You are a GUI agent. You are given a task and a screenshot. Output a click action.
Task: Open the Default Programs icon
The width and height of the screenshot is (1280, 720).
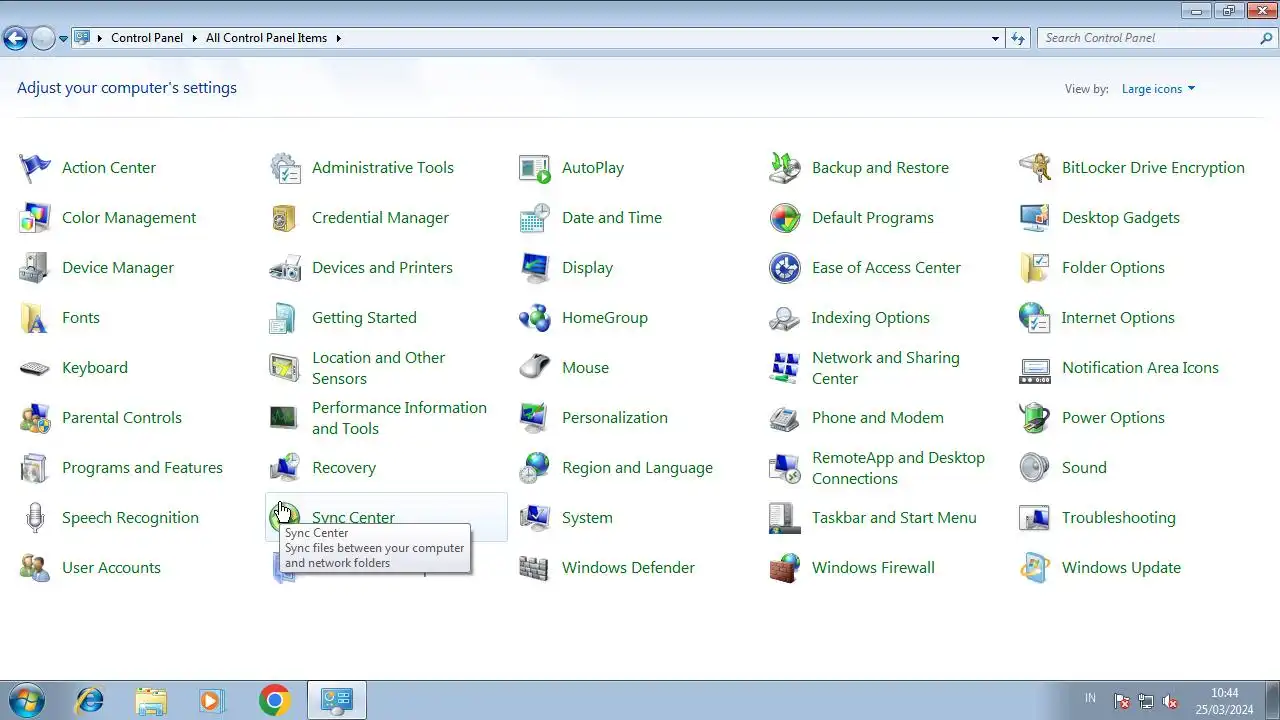(x=785, y=218)
